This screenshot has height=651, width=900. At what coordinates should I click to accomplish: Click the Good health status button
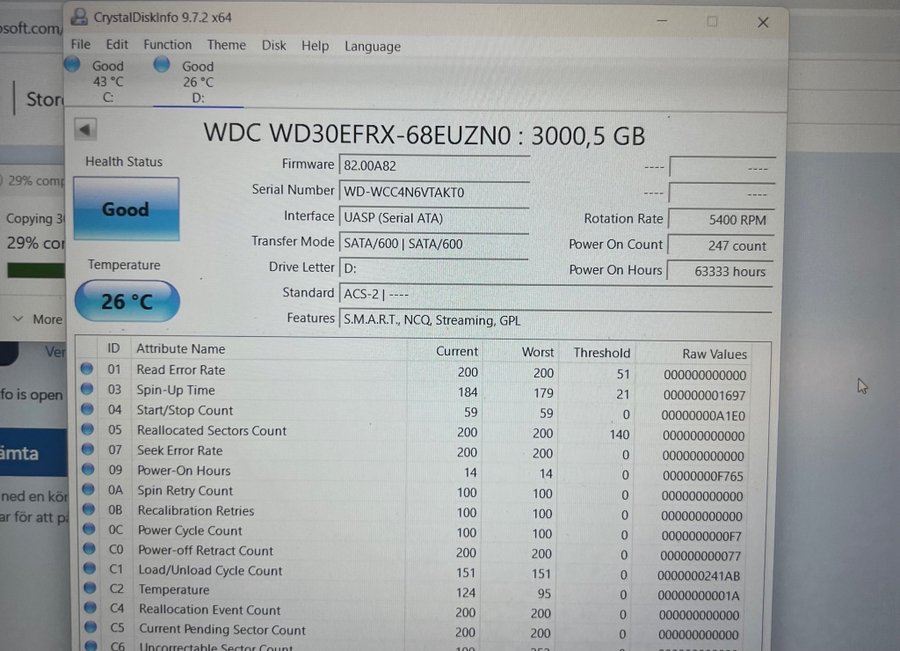pos(126,209)
